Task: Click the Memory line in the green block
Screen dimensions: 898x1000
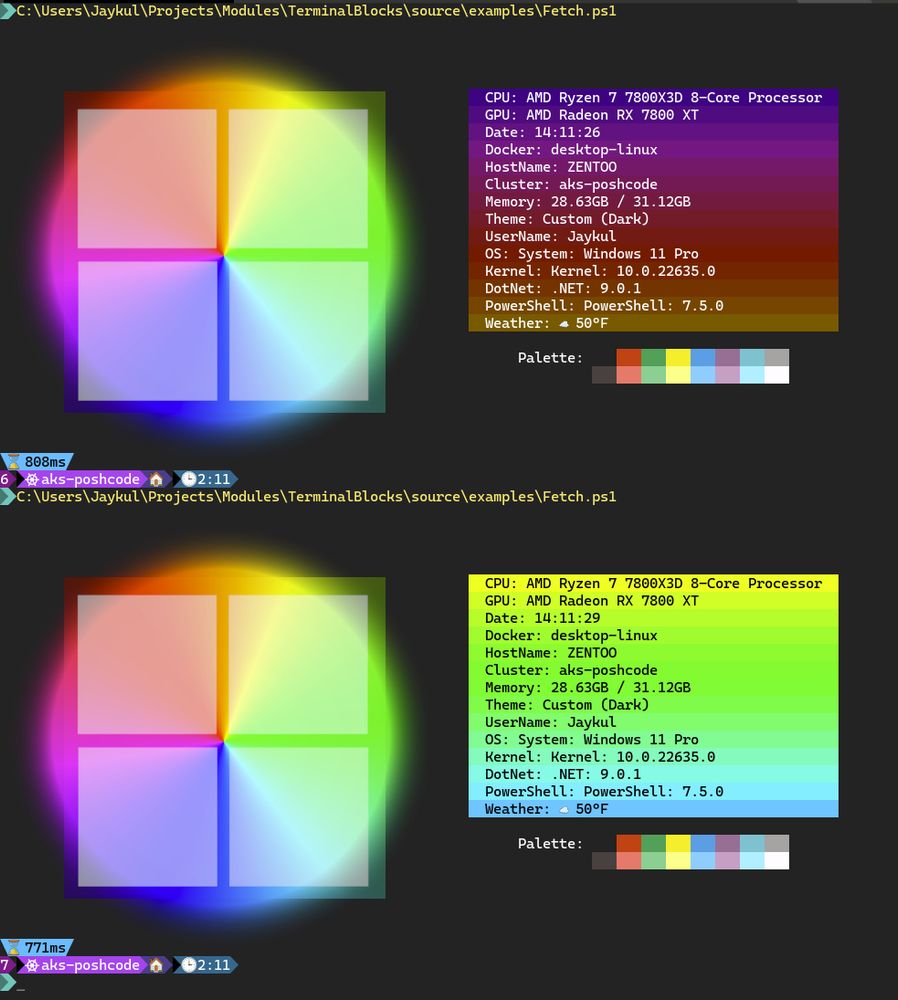Action: [587, 688]
